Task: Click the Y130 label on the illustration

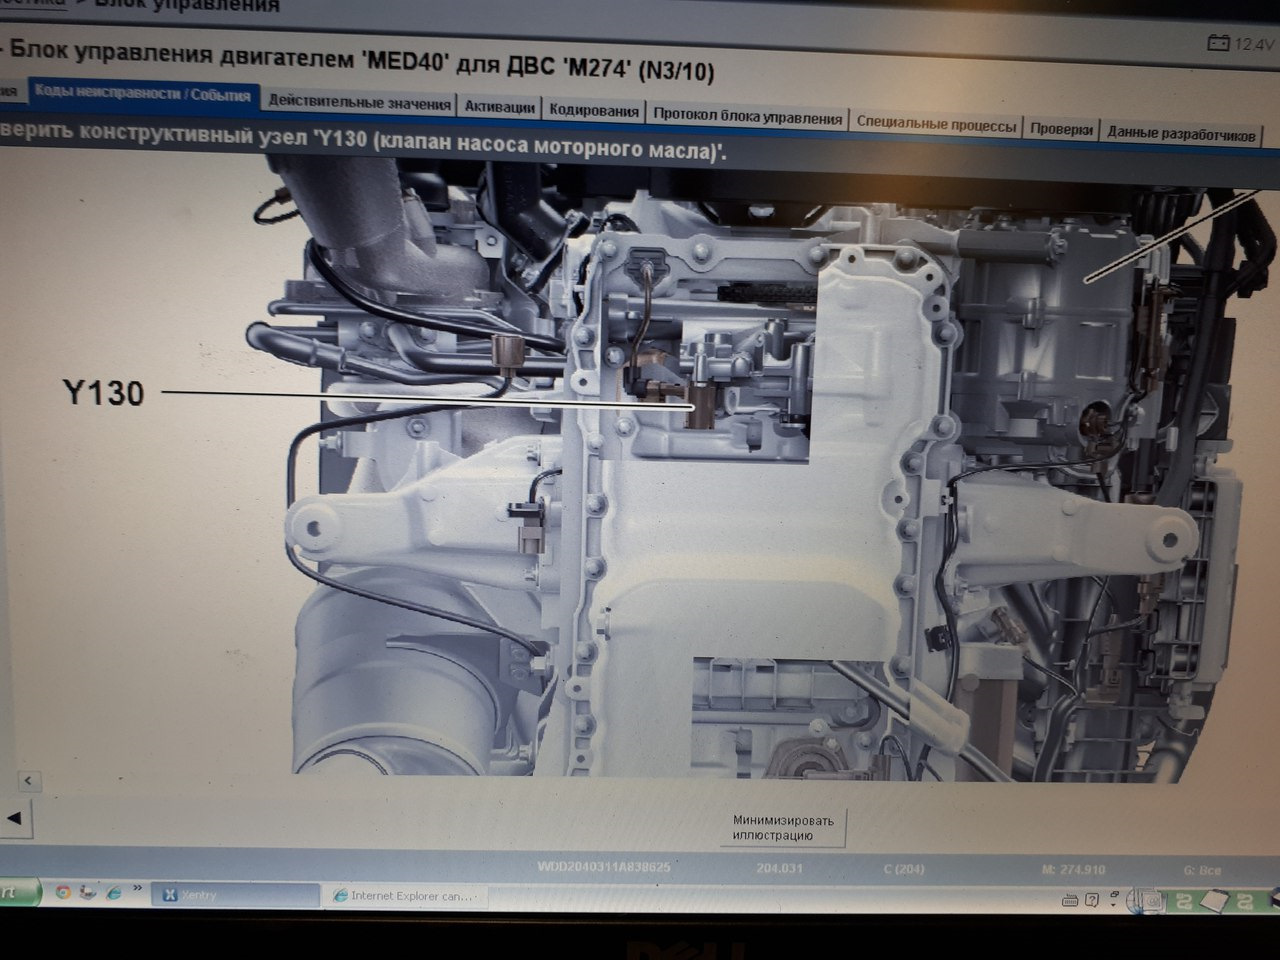Action: (x=104, y=393)
